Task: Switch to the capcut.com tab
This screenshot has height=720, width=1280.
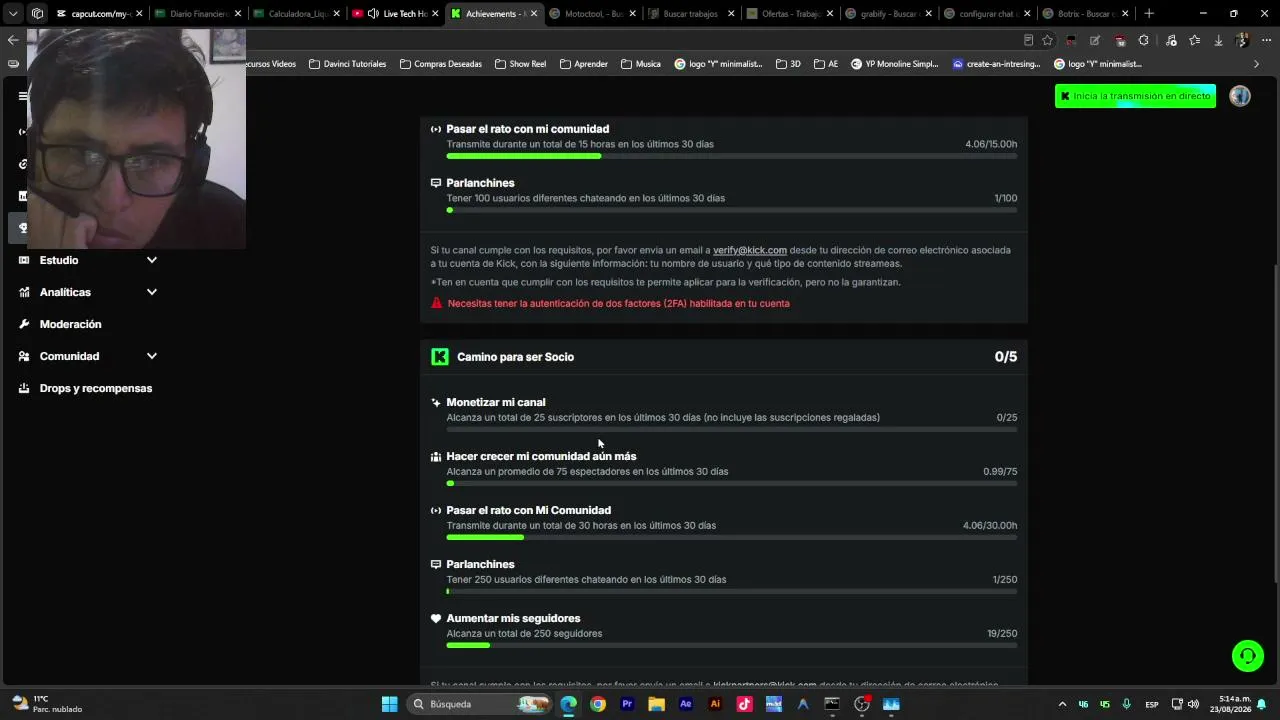Action: coord(100,14)
